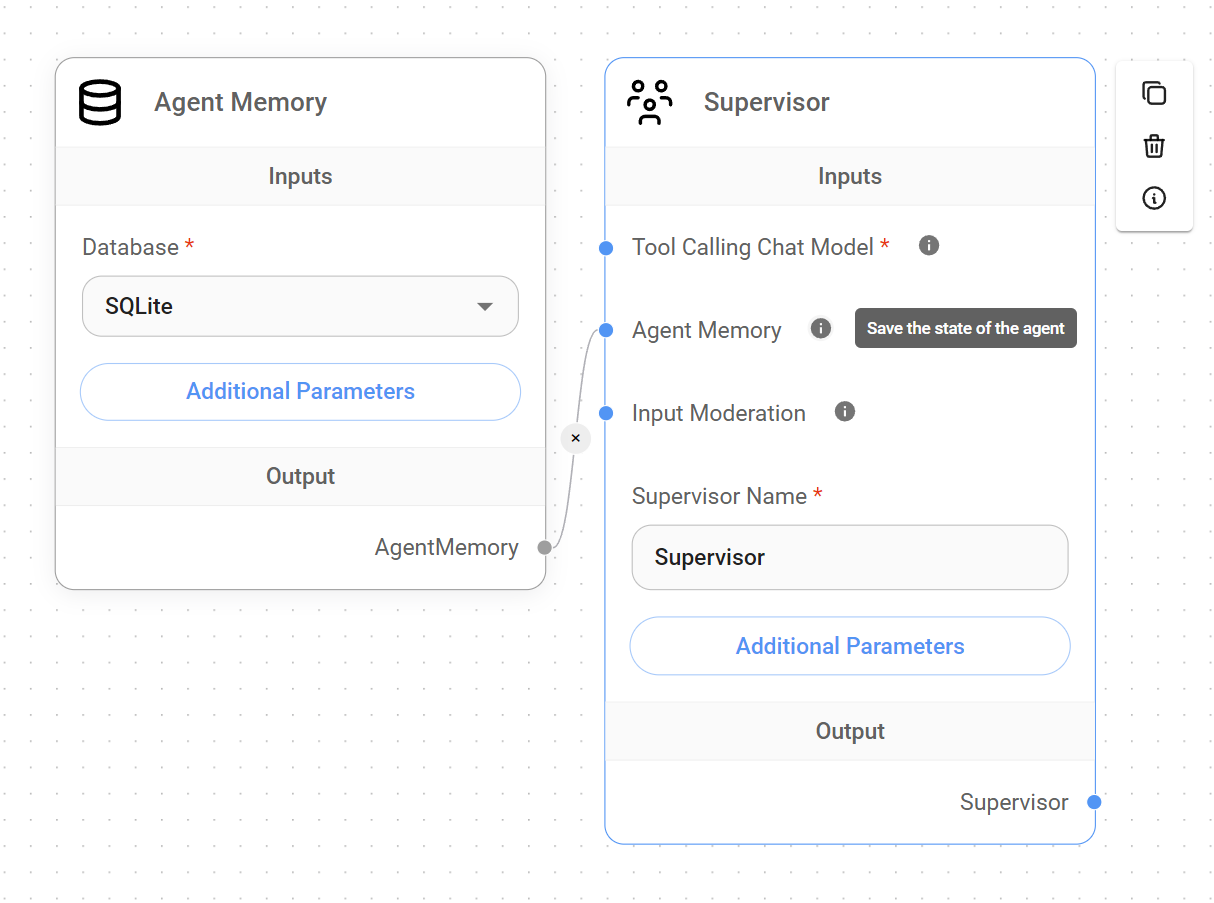Select the Supervisor node by its title

click(x=766, y=102)
